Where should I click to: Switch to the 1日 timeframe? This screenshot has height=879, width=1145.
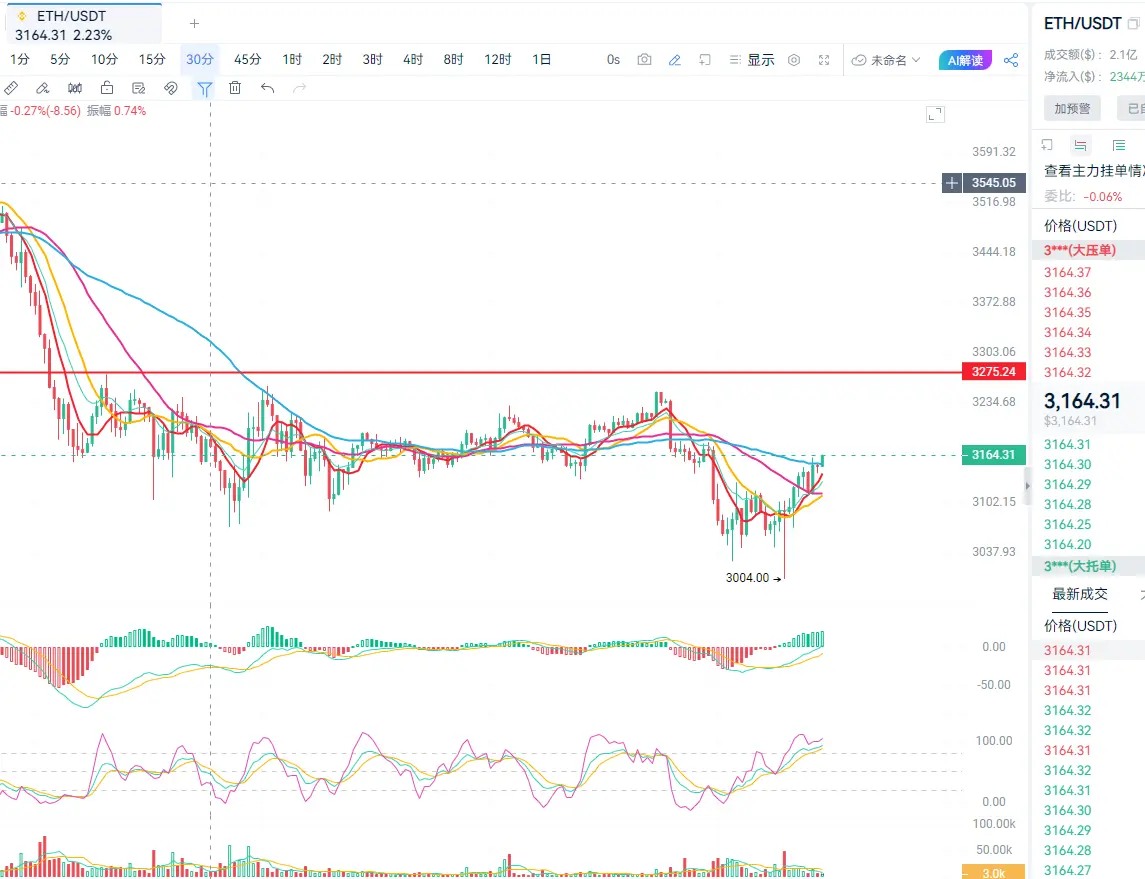[x=542, y=59]
